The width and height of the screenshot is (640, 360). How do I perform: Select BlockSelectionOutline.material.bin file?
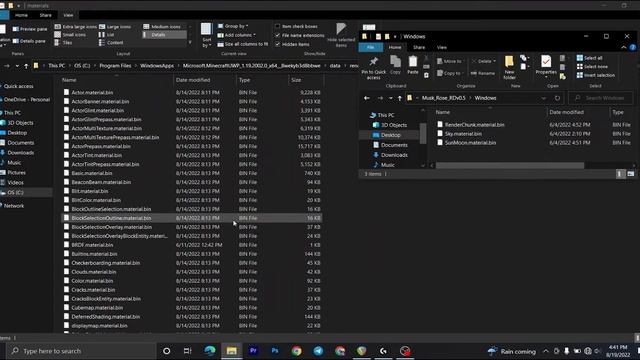192,218
